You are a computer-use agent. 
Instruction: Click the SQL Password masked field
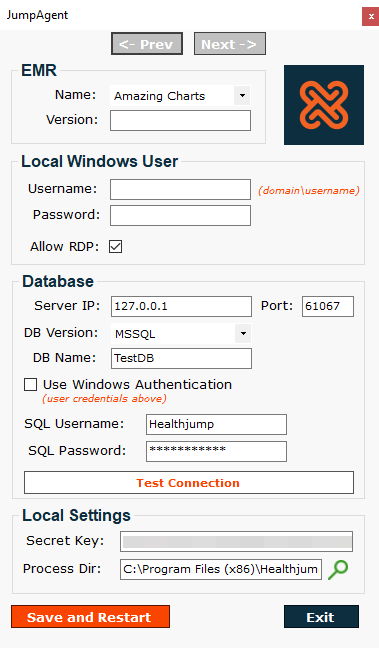coord(216,451)
